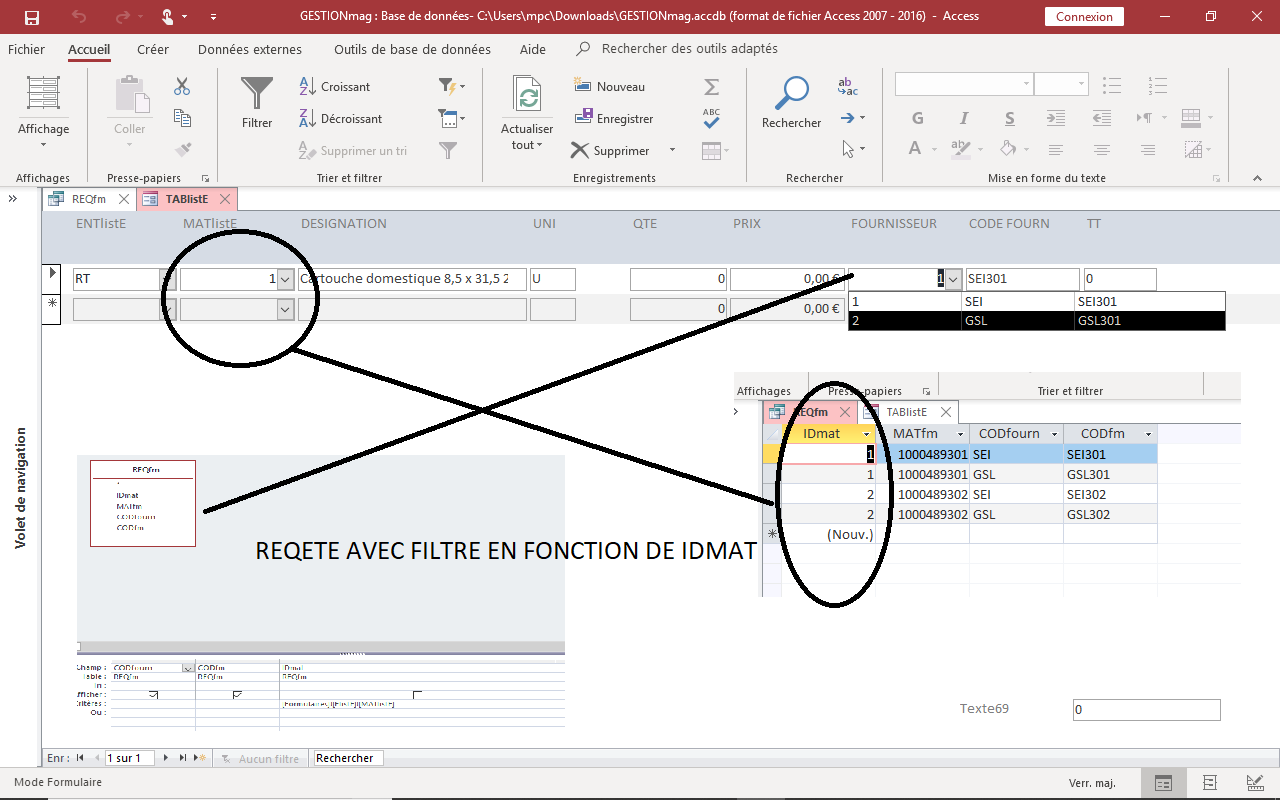Save with the title bar disk icon
The height and width of the screenshot is (800, 1280).
[x=31, y=17]
